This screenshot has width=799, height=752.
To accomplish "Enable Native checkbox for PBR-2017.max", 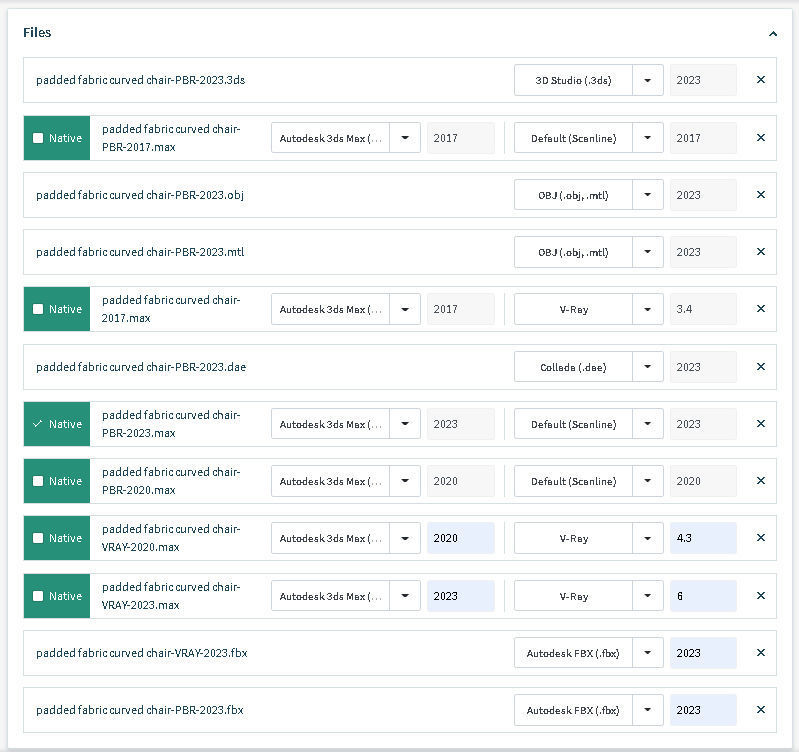I will click(38, 138).
